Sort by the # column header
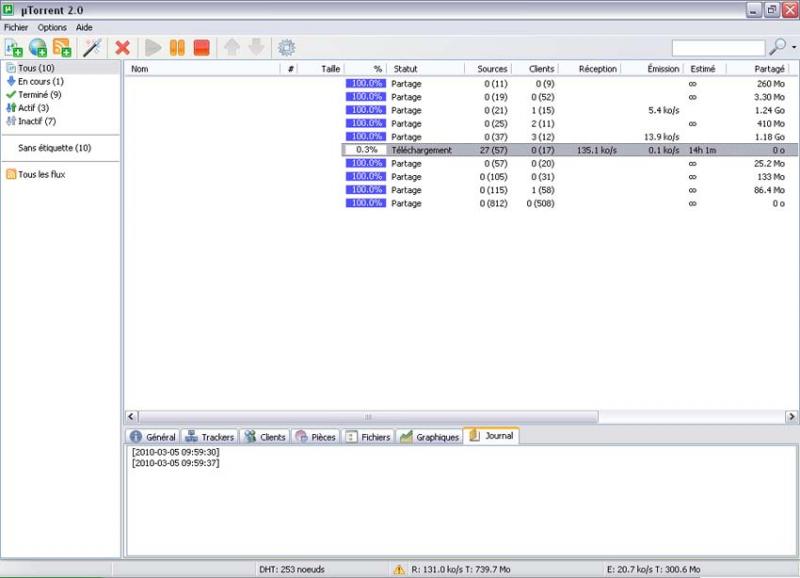This screenshot has height=578, width=800. click(289, 69)
